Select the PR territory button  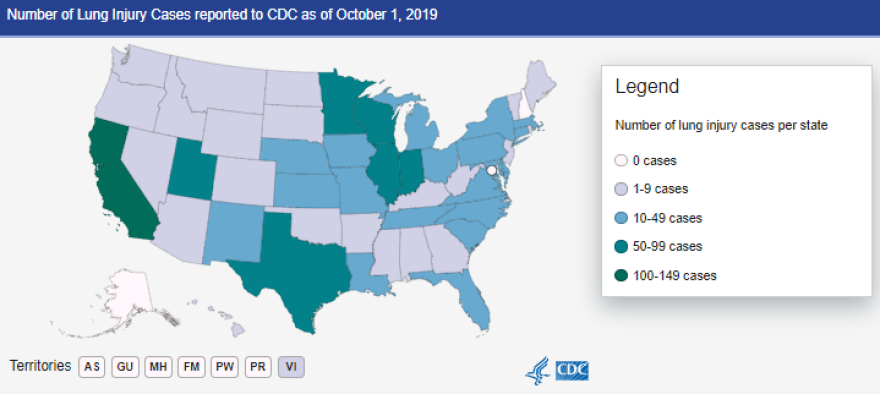tap(258, 367)
